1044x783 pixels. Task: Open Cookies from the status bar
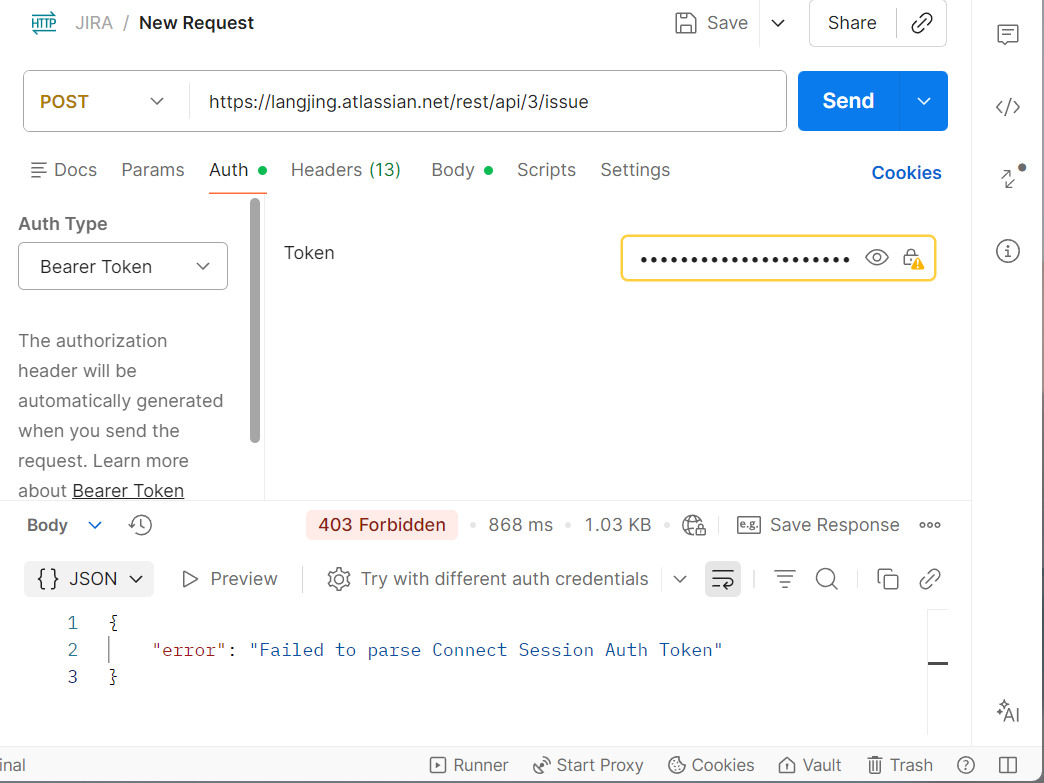pos(710,765)
